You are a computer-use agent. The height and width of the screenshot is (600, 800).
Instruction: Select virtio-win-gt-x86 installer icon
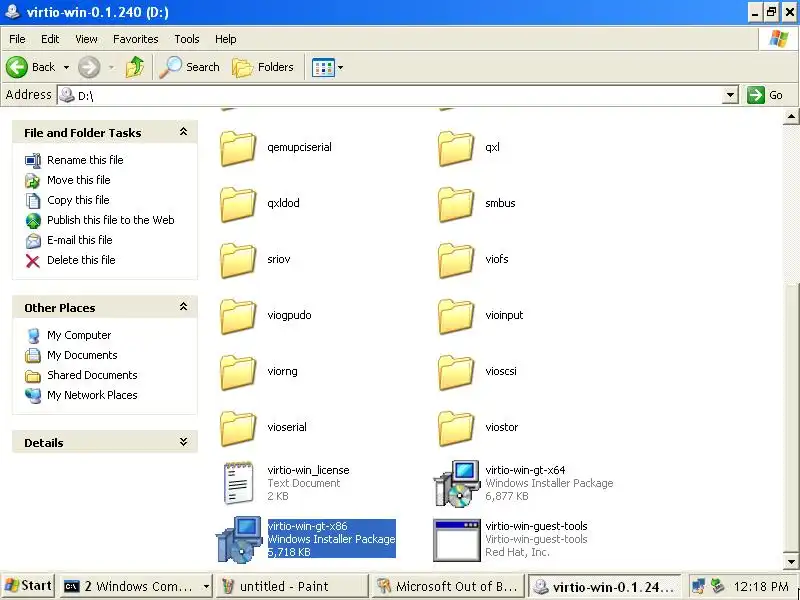(239, 539)
